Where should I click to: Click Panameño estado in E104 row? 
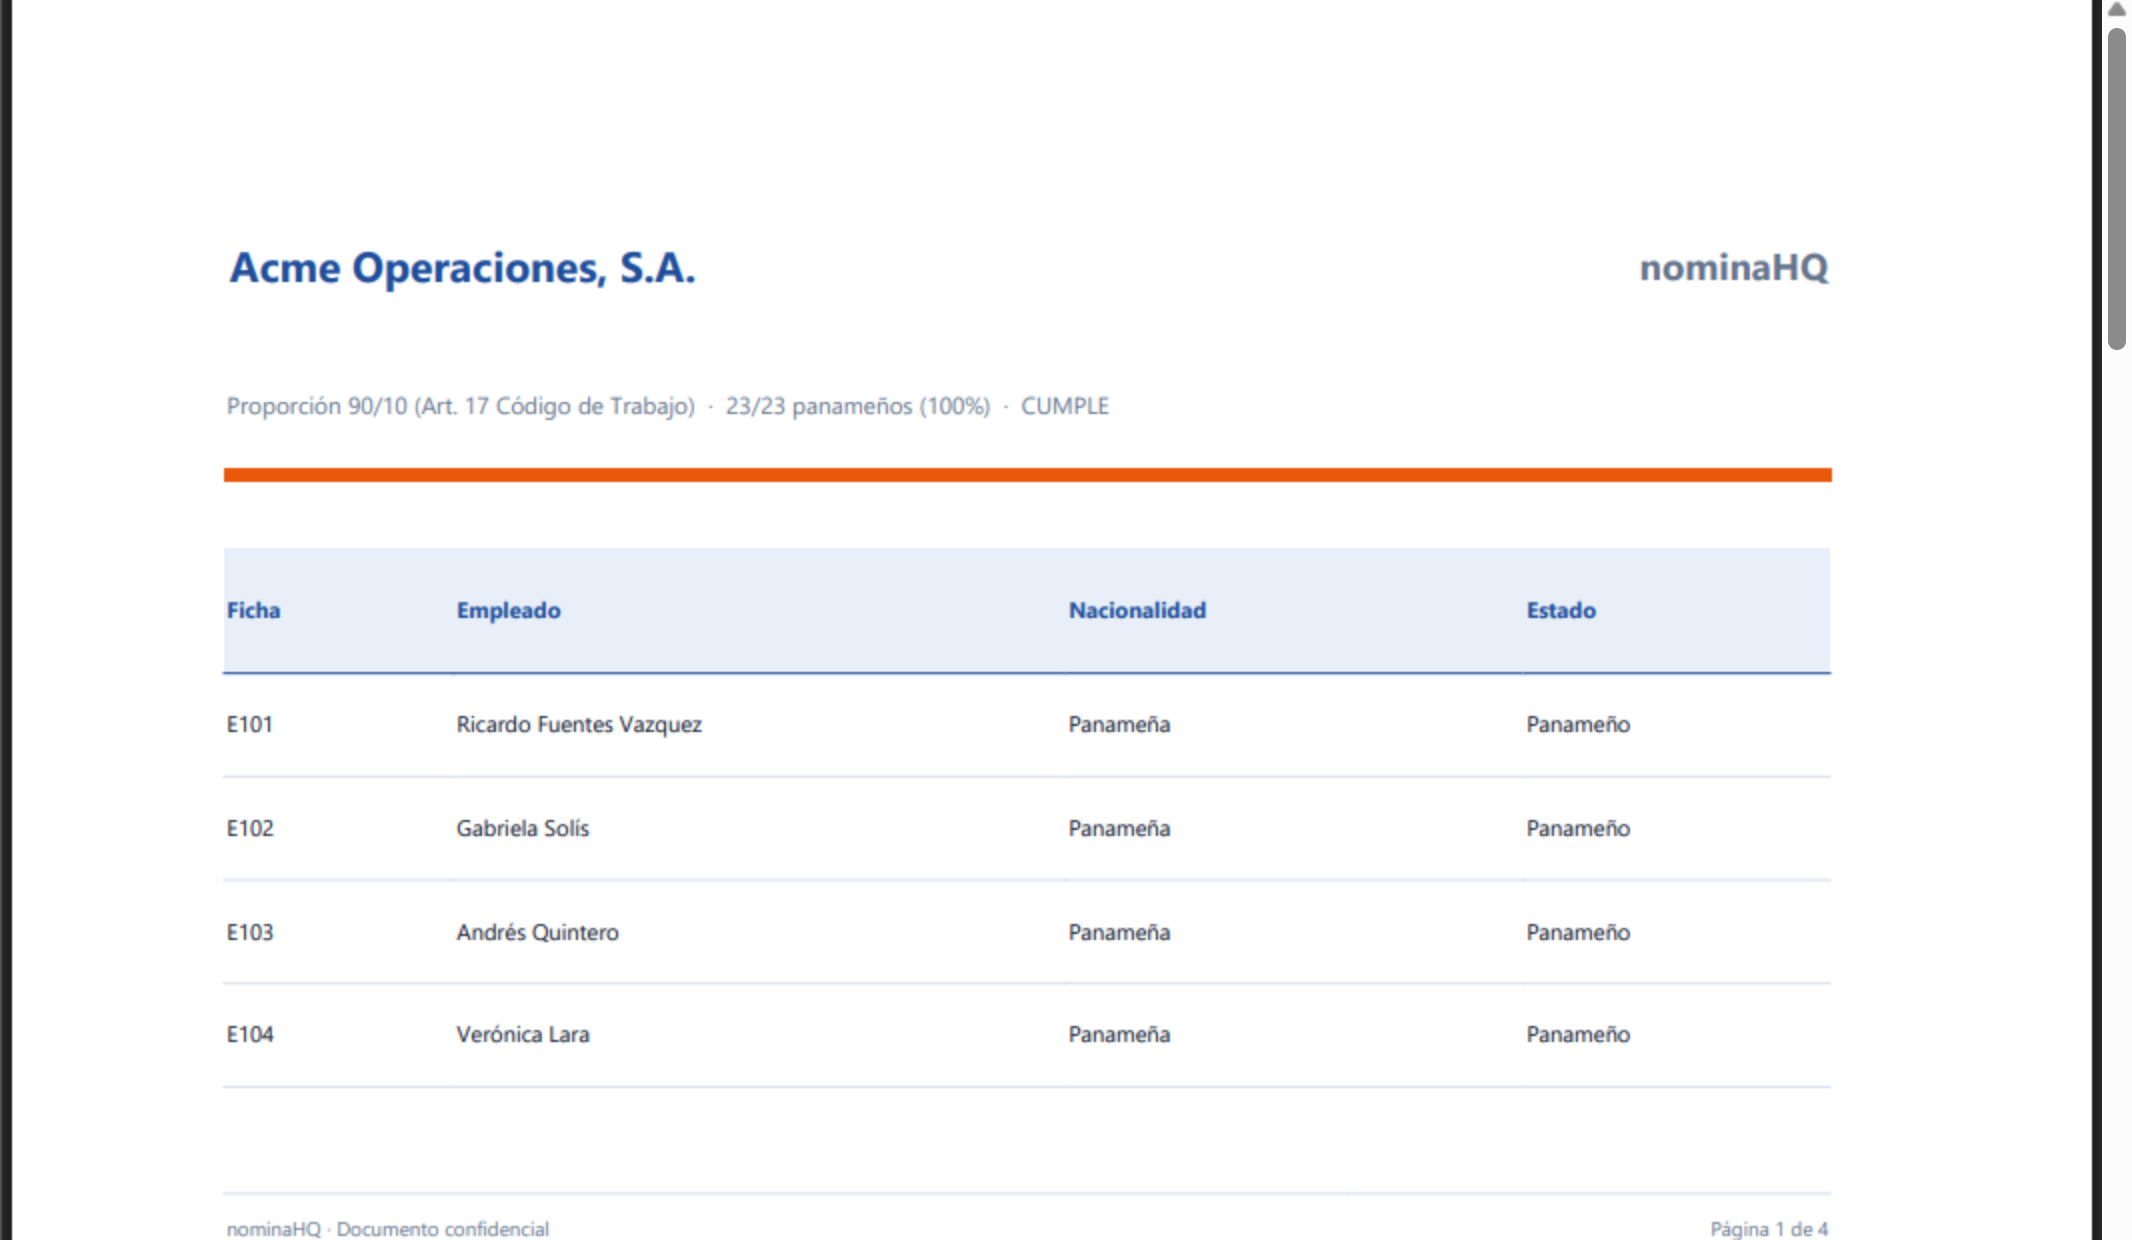pyautogui.click(x=1578, y=1034)
